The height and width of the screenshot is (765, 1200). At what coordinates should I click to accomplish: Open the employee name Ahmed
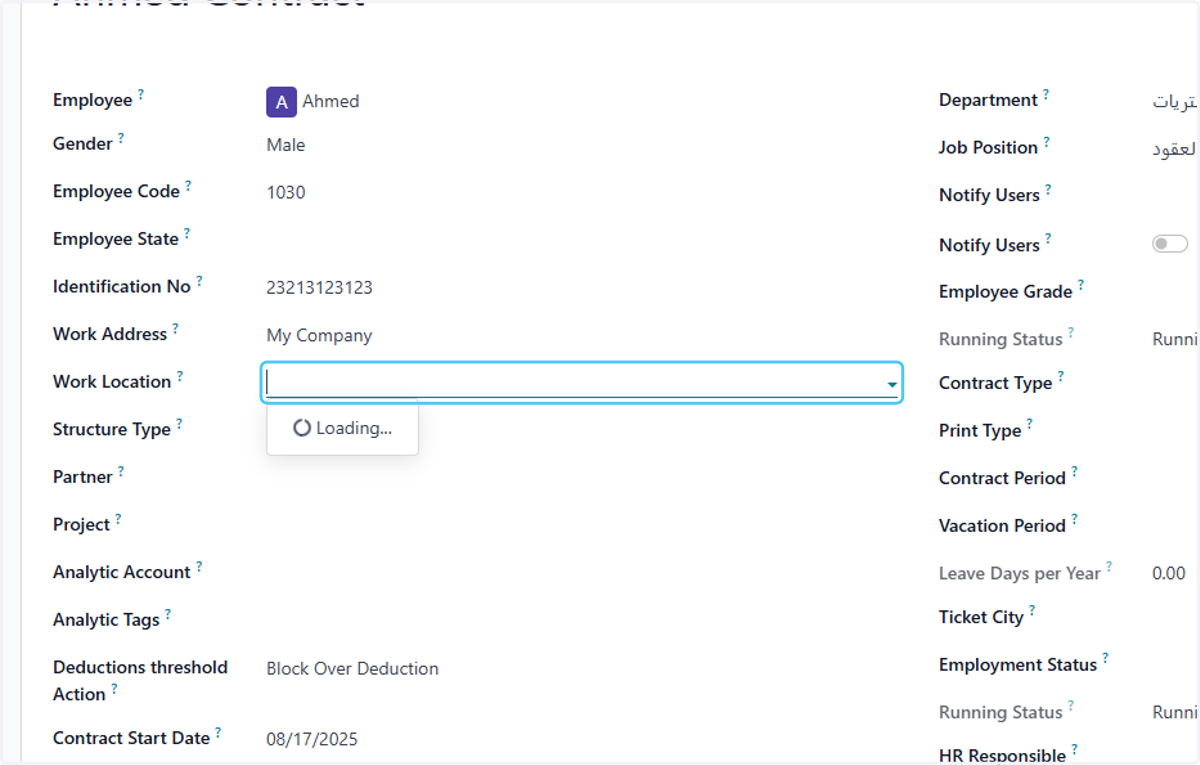point(331,101)
